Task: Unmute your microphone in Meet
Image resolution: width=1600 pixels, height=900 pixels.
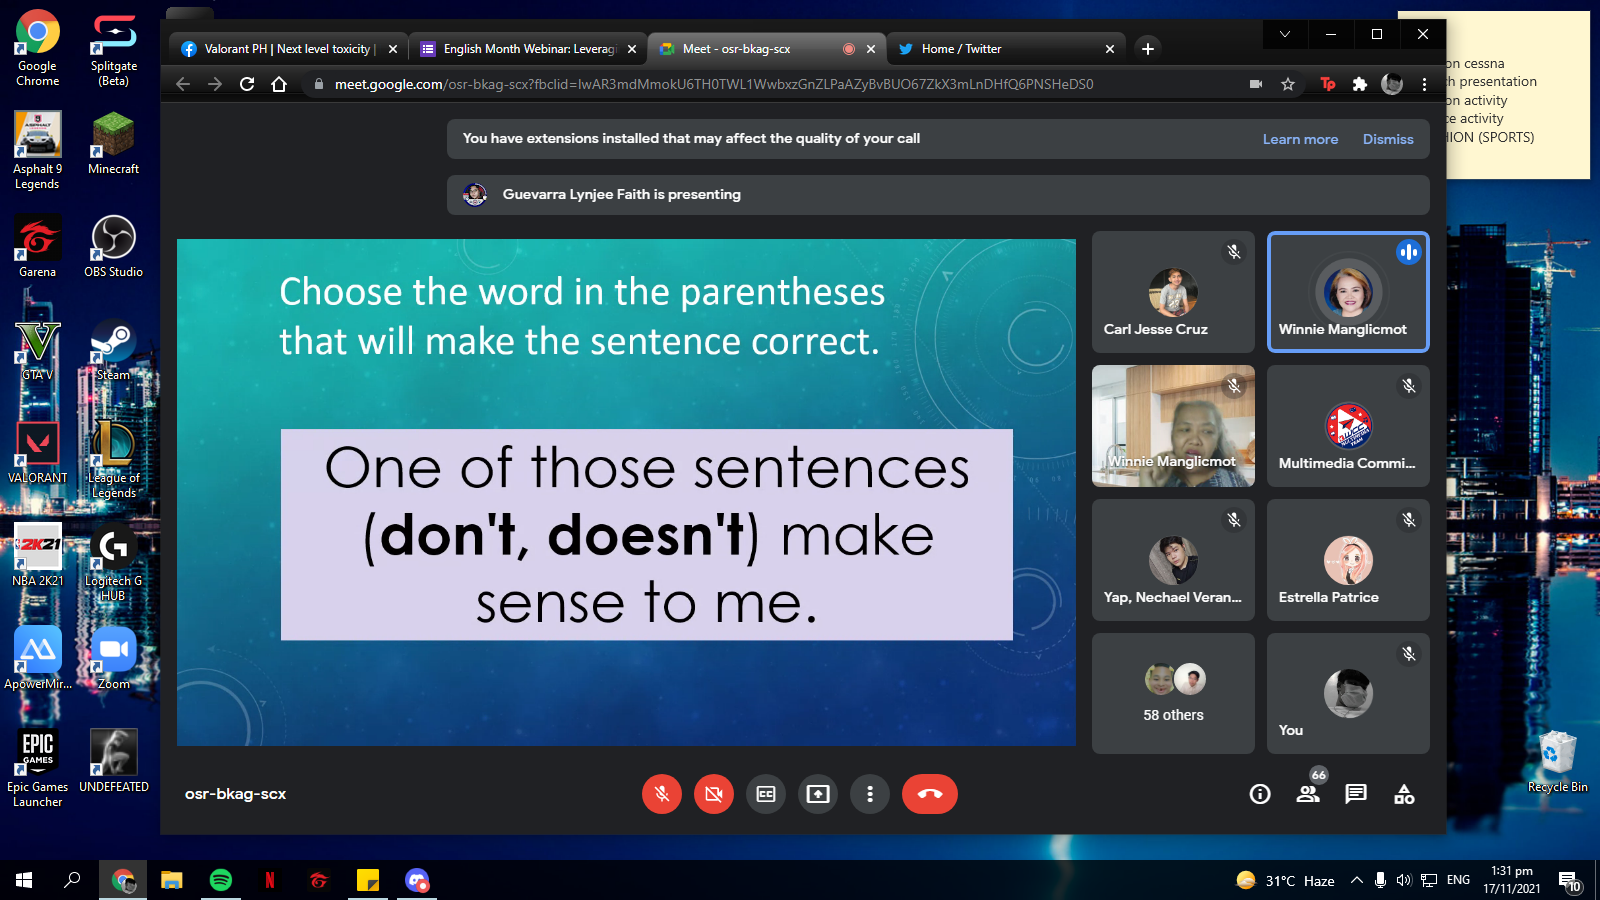Action: [x=662, y=794]
